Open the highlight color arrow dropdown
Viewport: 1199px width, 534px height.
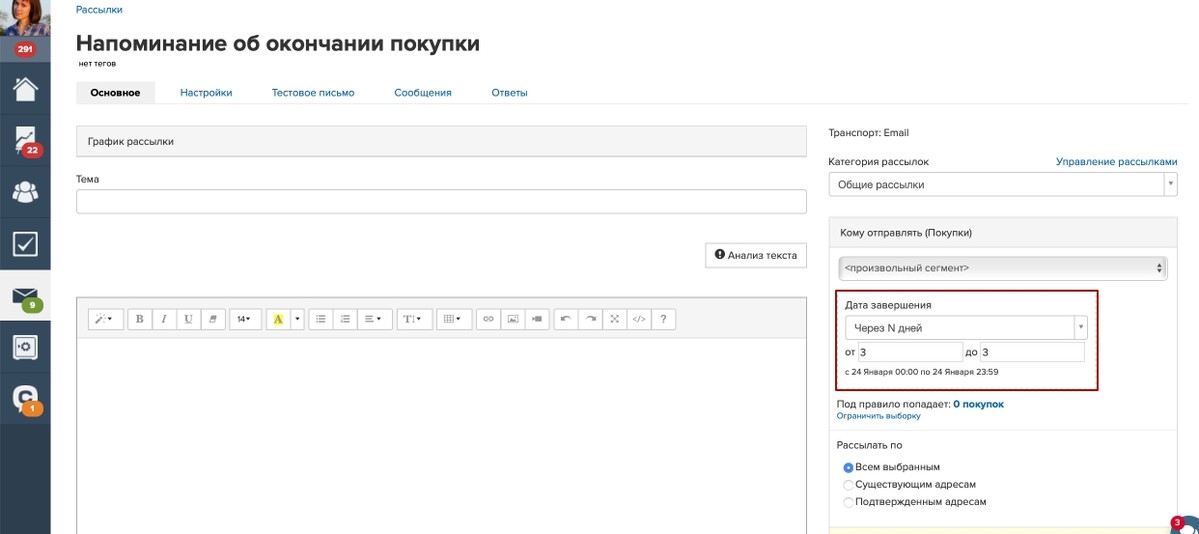pos(297,319)
